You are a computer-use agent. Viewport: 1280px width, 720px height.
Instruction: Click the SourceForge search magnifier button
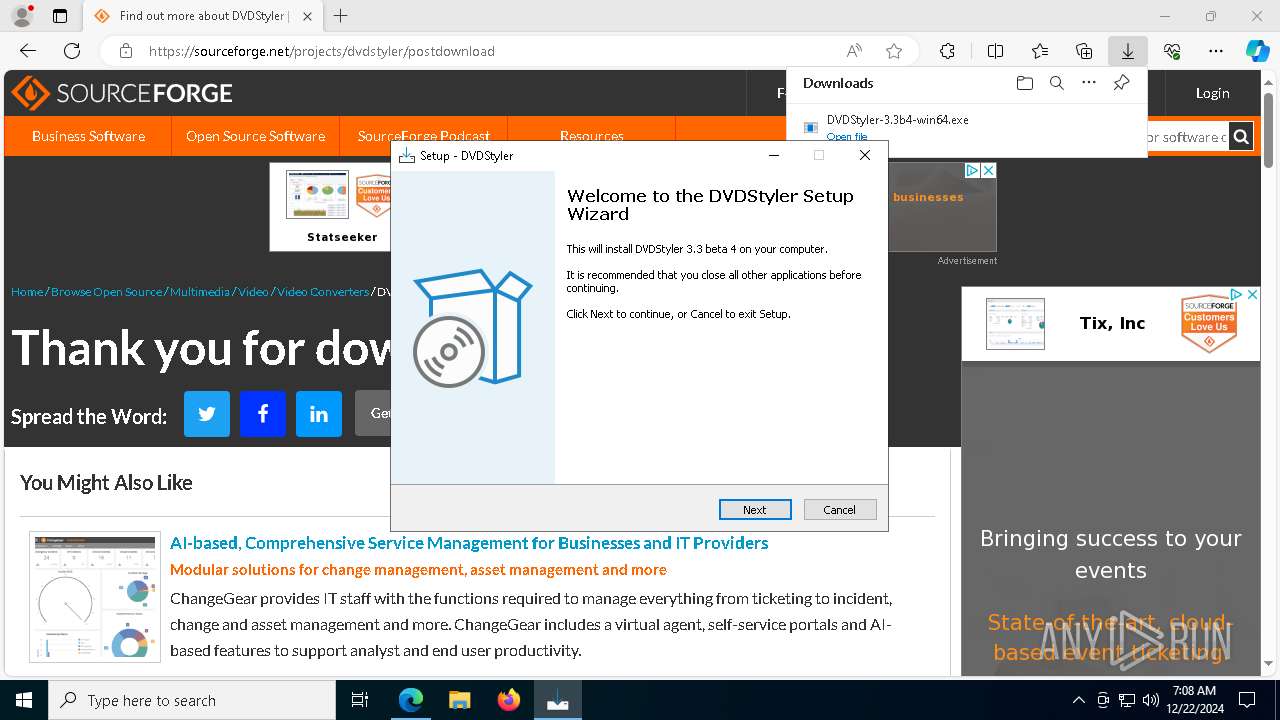click(1240, 136)
